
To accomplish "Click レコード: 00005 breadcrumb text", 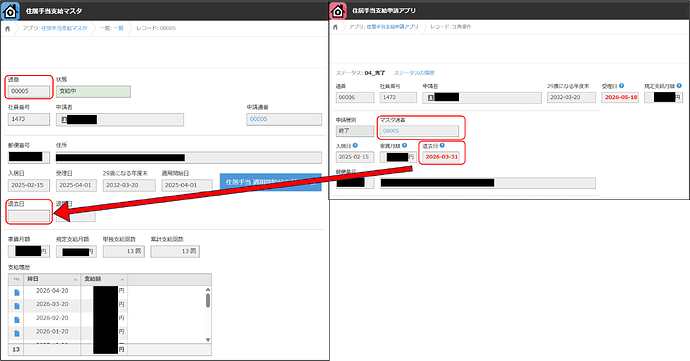I will [x=156, y=28].
